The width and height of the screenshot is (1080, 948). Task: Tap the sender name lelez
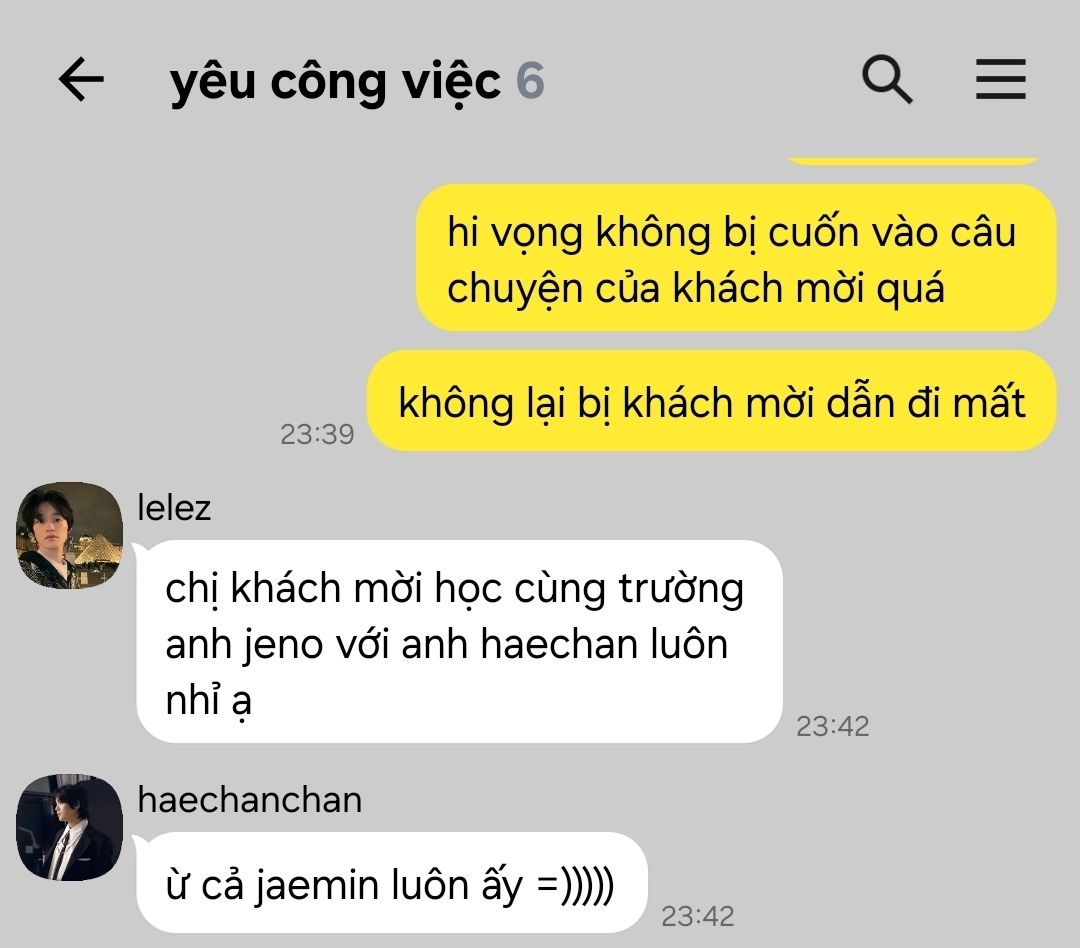[x=174, y=508]
